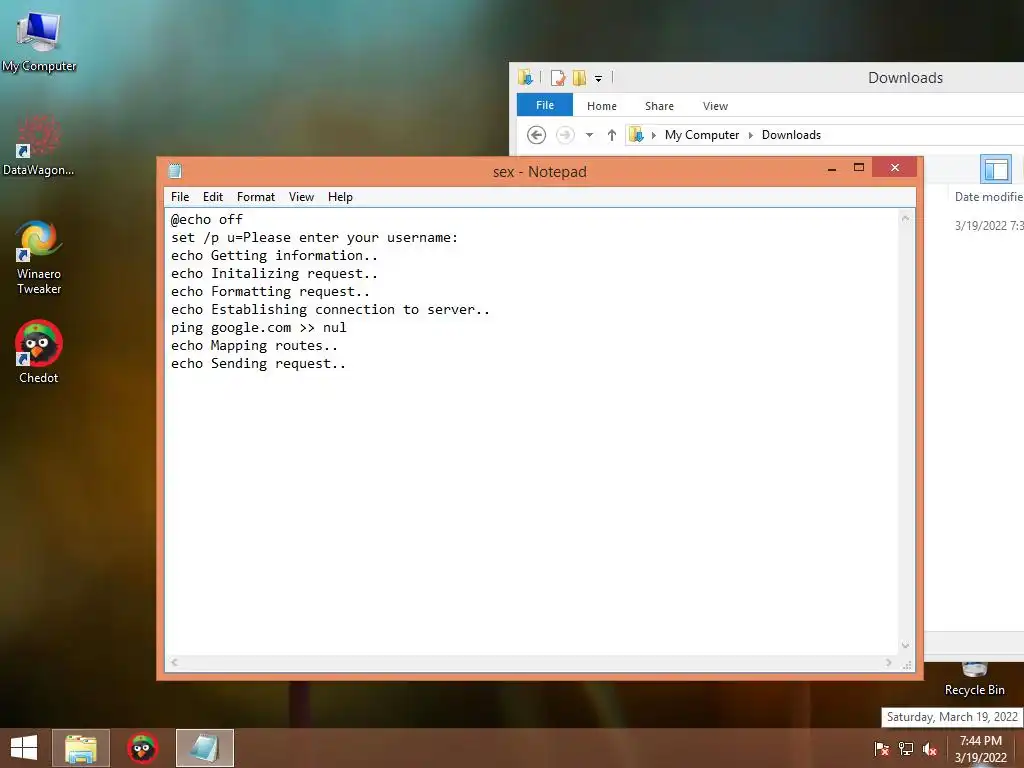Expand the chevron after My Computer
1024x768 pixels.
(x=751, y=135)
